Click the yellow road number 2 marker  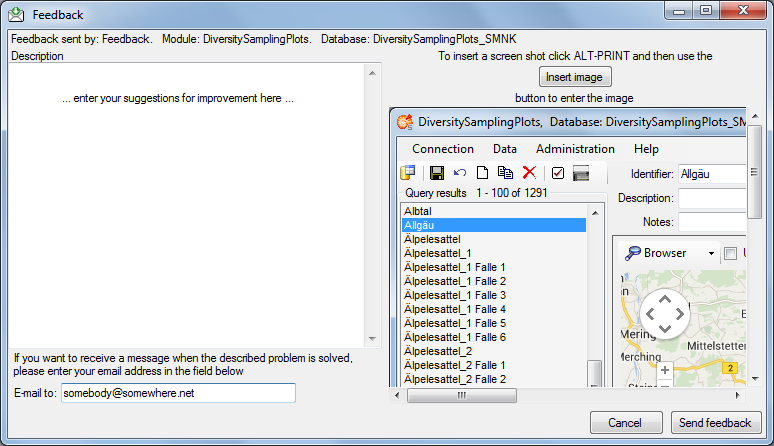coord(730,368)
